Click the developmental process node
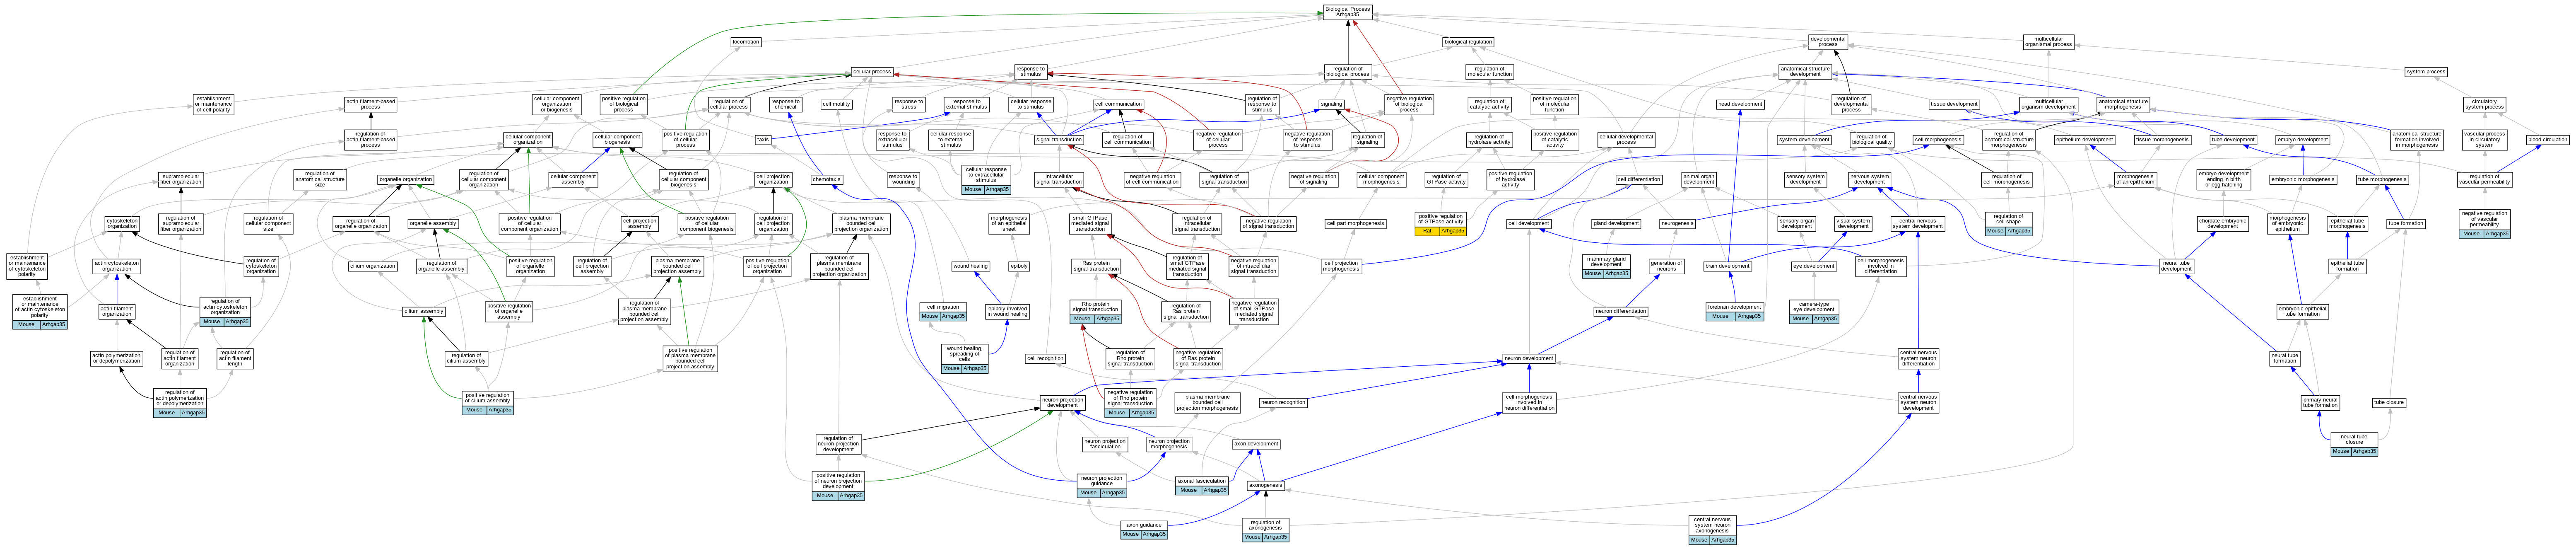Screen dimensions: 2576x549 (1828, 42)
